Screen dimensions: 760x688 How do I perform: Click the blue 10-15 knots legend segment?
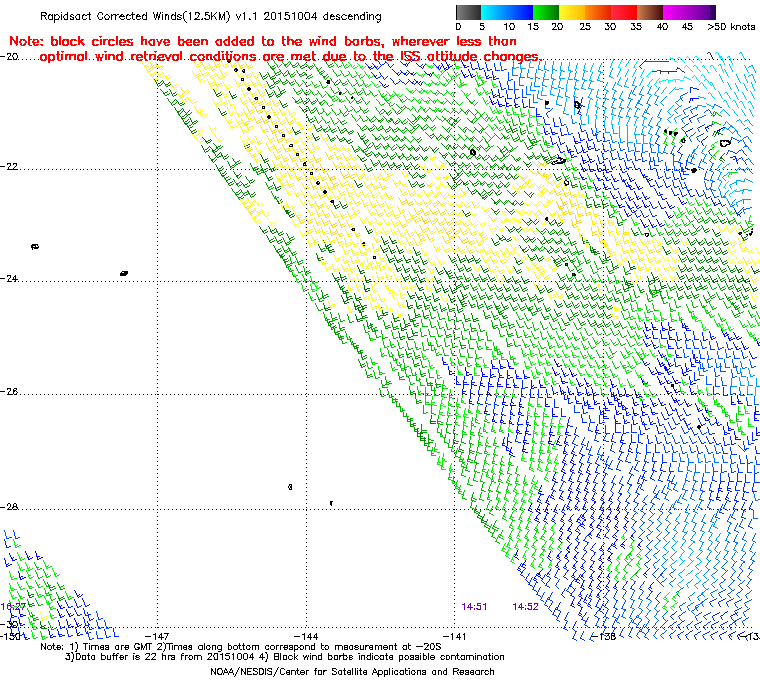(x=520, y=12)
